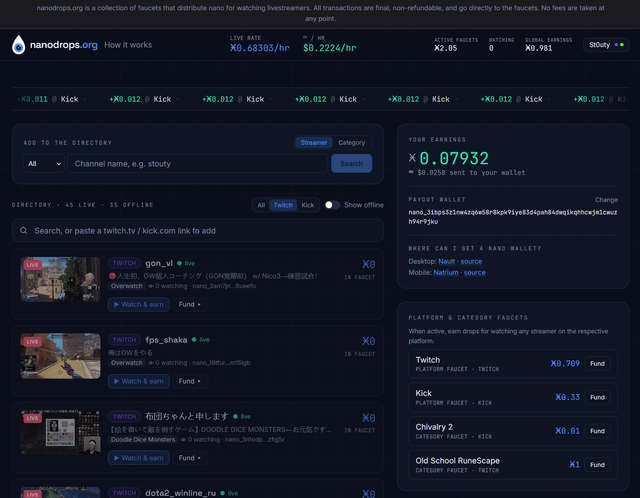Screen dimensions: 640x498
Task: Click Change next to Payout Wallet
Action: [x=606, y=200]
